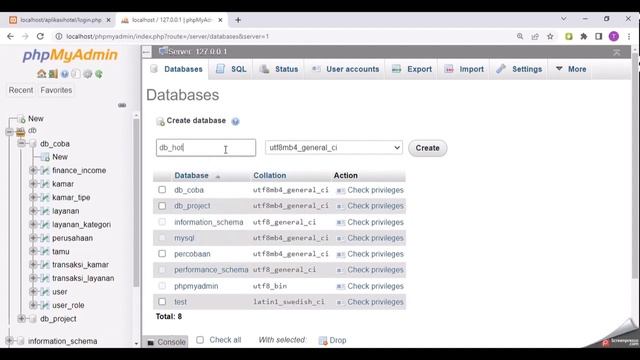Image resolution: width=640 pixels, height=360 pixels.
Task: Show Recent tables list
Action: 21,90
